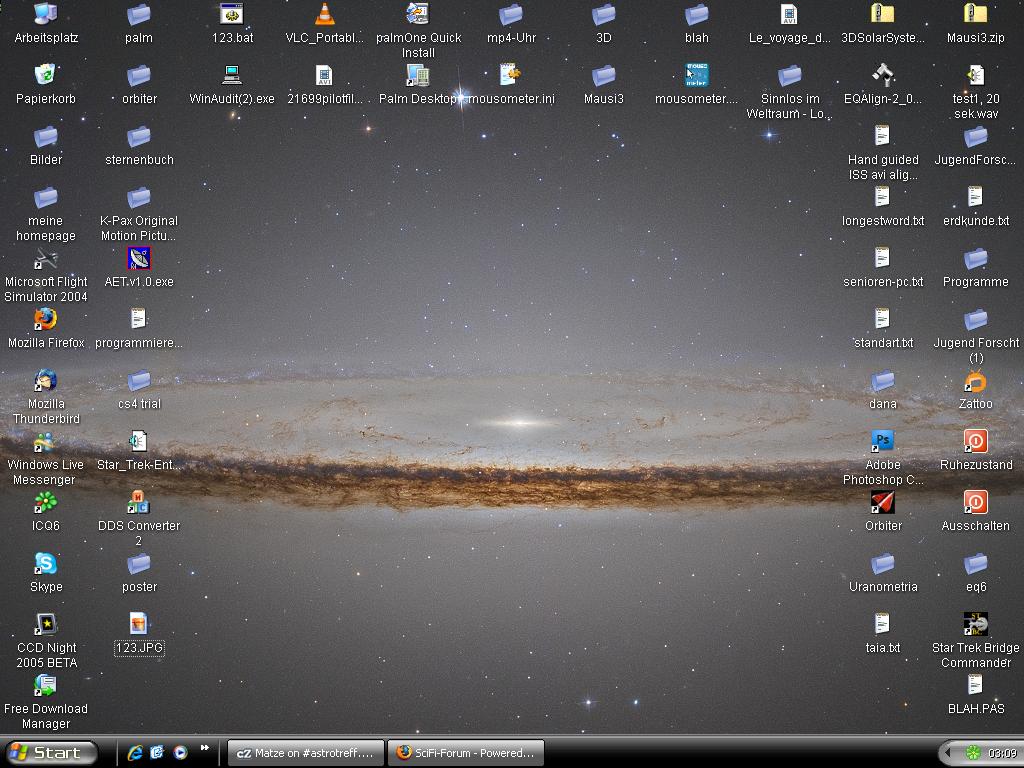Select the Papierkorb recycle bin
The height and width of the screenshot is (768, 1024).
[45, 76]
